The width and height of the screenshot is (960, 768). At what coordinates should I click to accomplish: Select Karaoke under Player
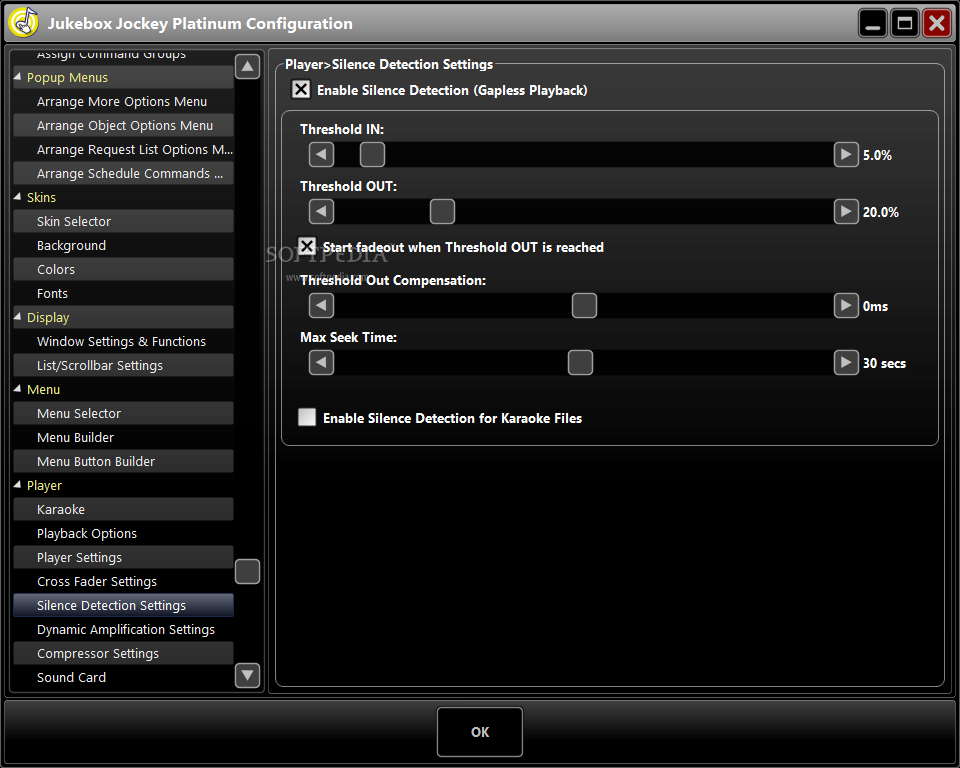click(x=123, y=509)
